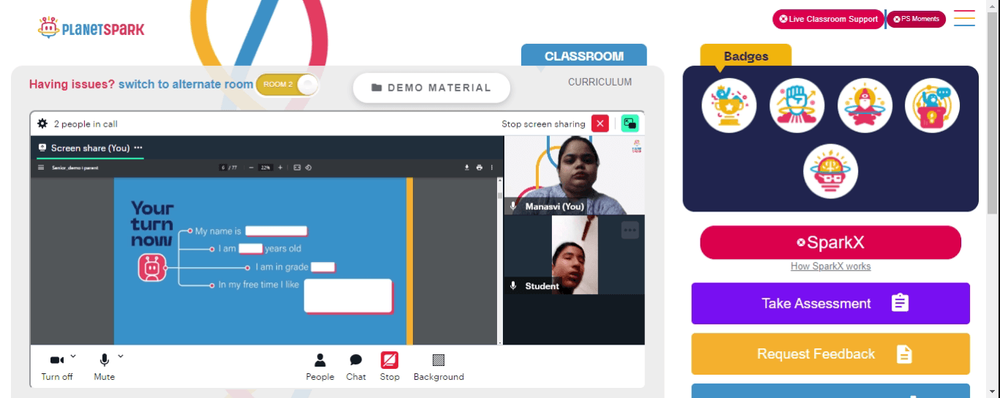The height and width of the screenshot is (398, 1000).
Task: Rotate the PDF document
Action: pyautogui.click(x=308, y=168)
